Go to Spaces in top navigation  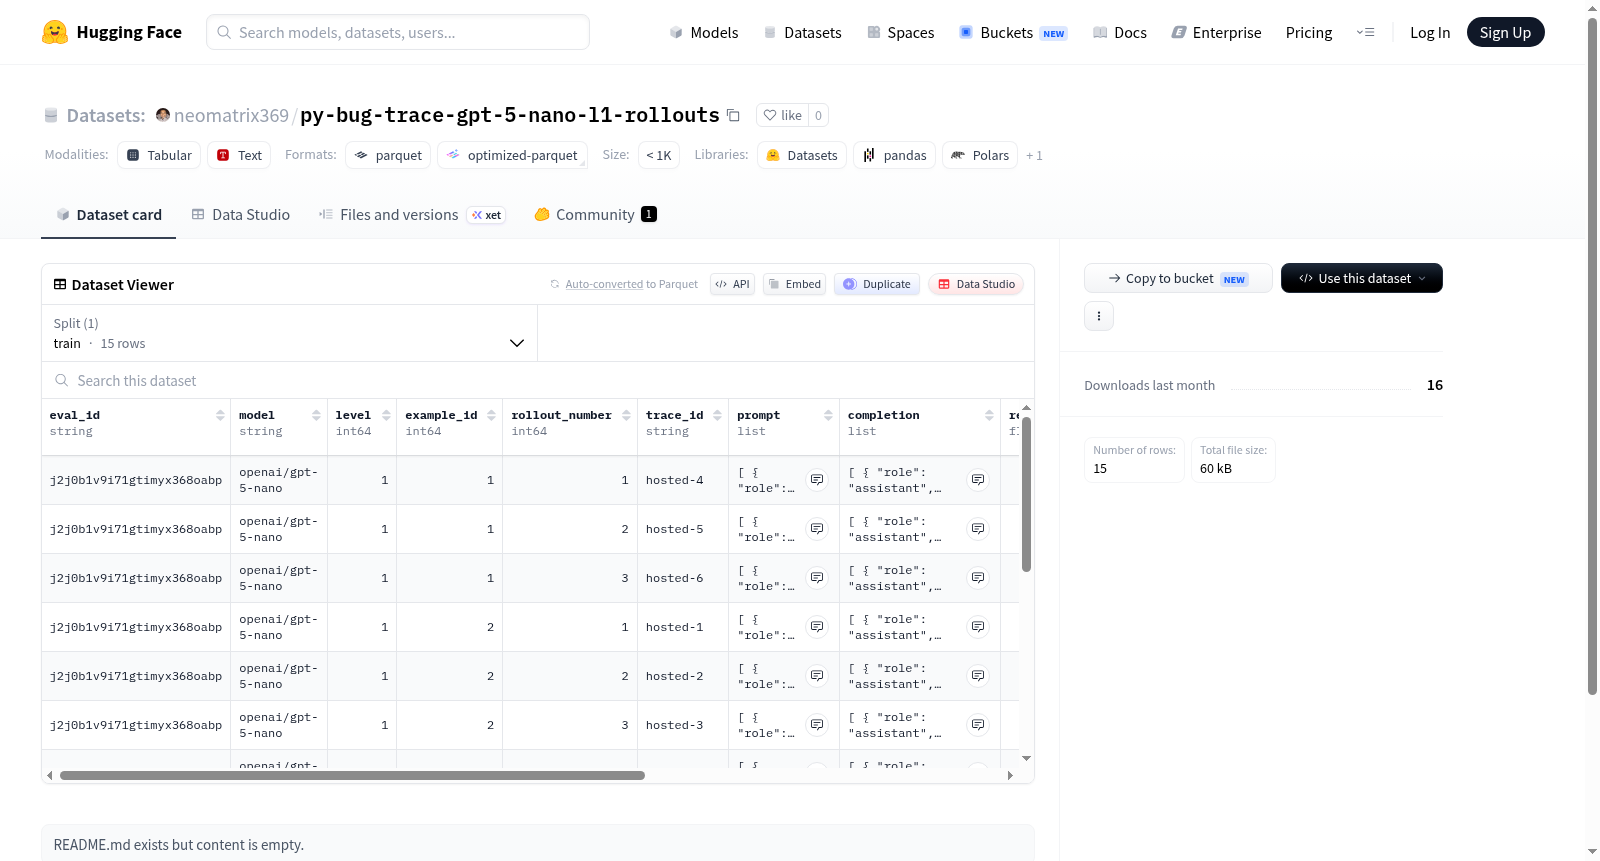900,32
